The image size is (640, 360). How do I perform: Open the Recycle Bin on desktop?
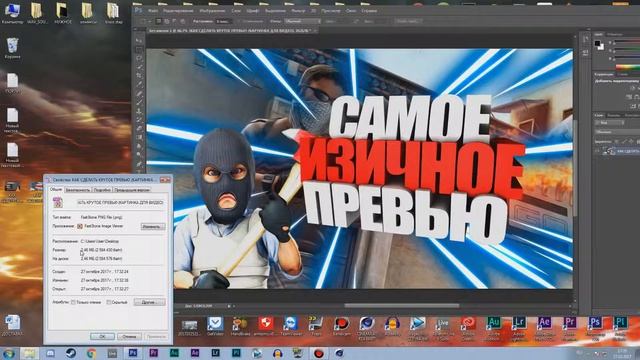click(12, 48)
